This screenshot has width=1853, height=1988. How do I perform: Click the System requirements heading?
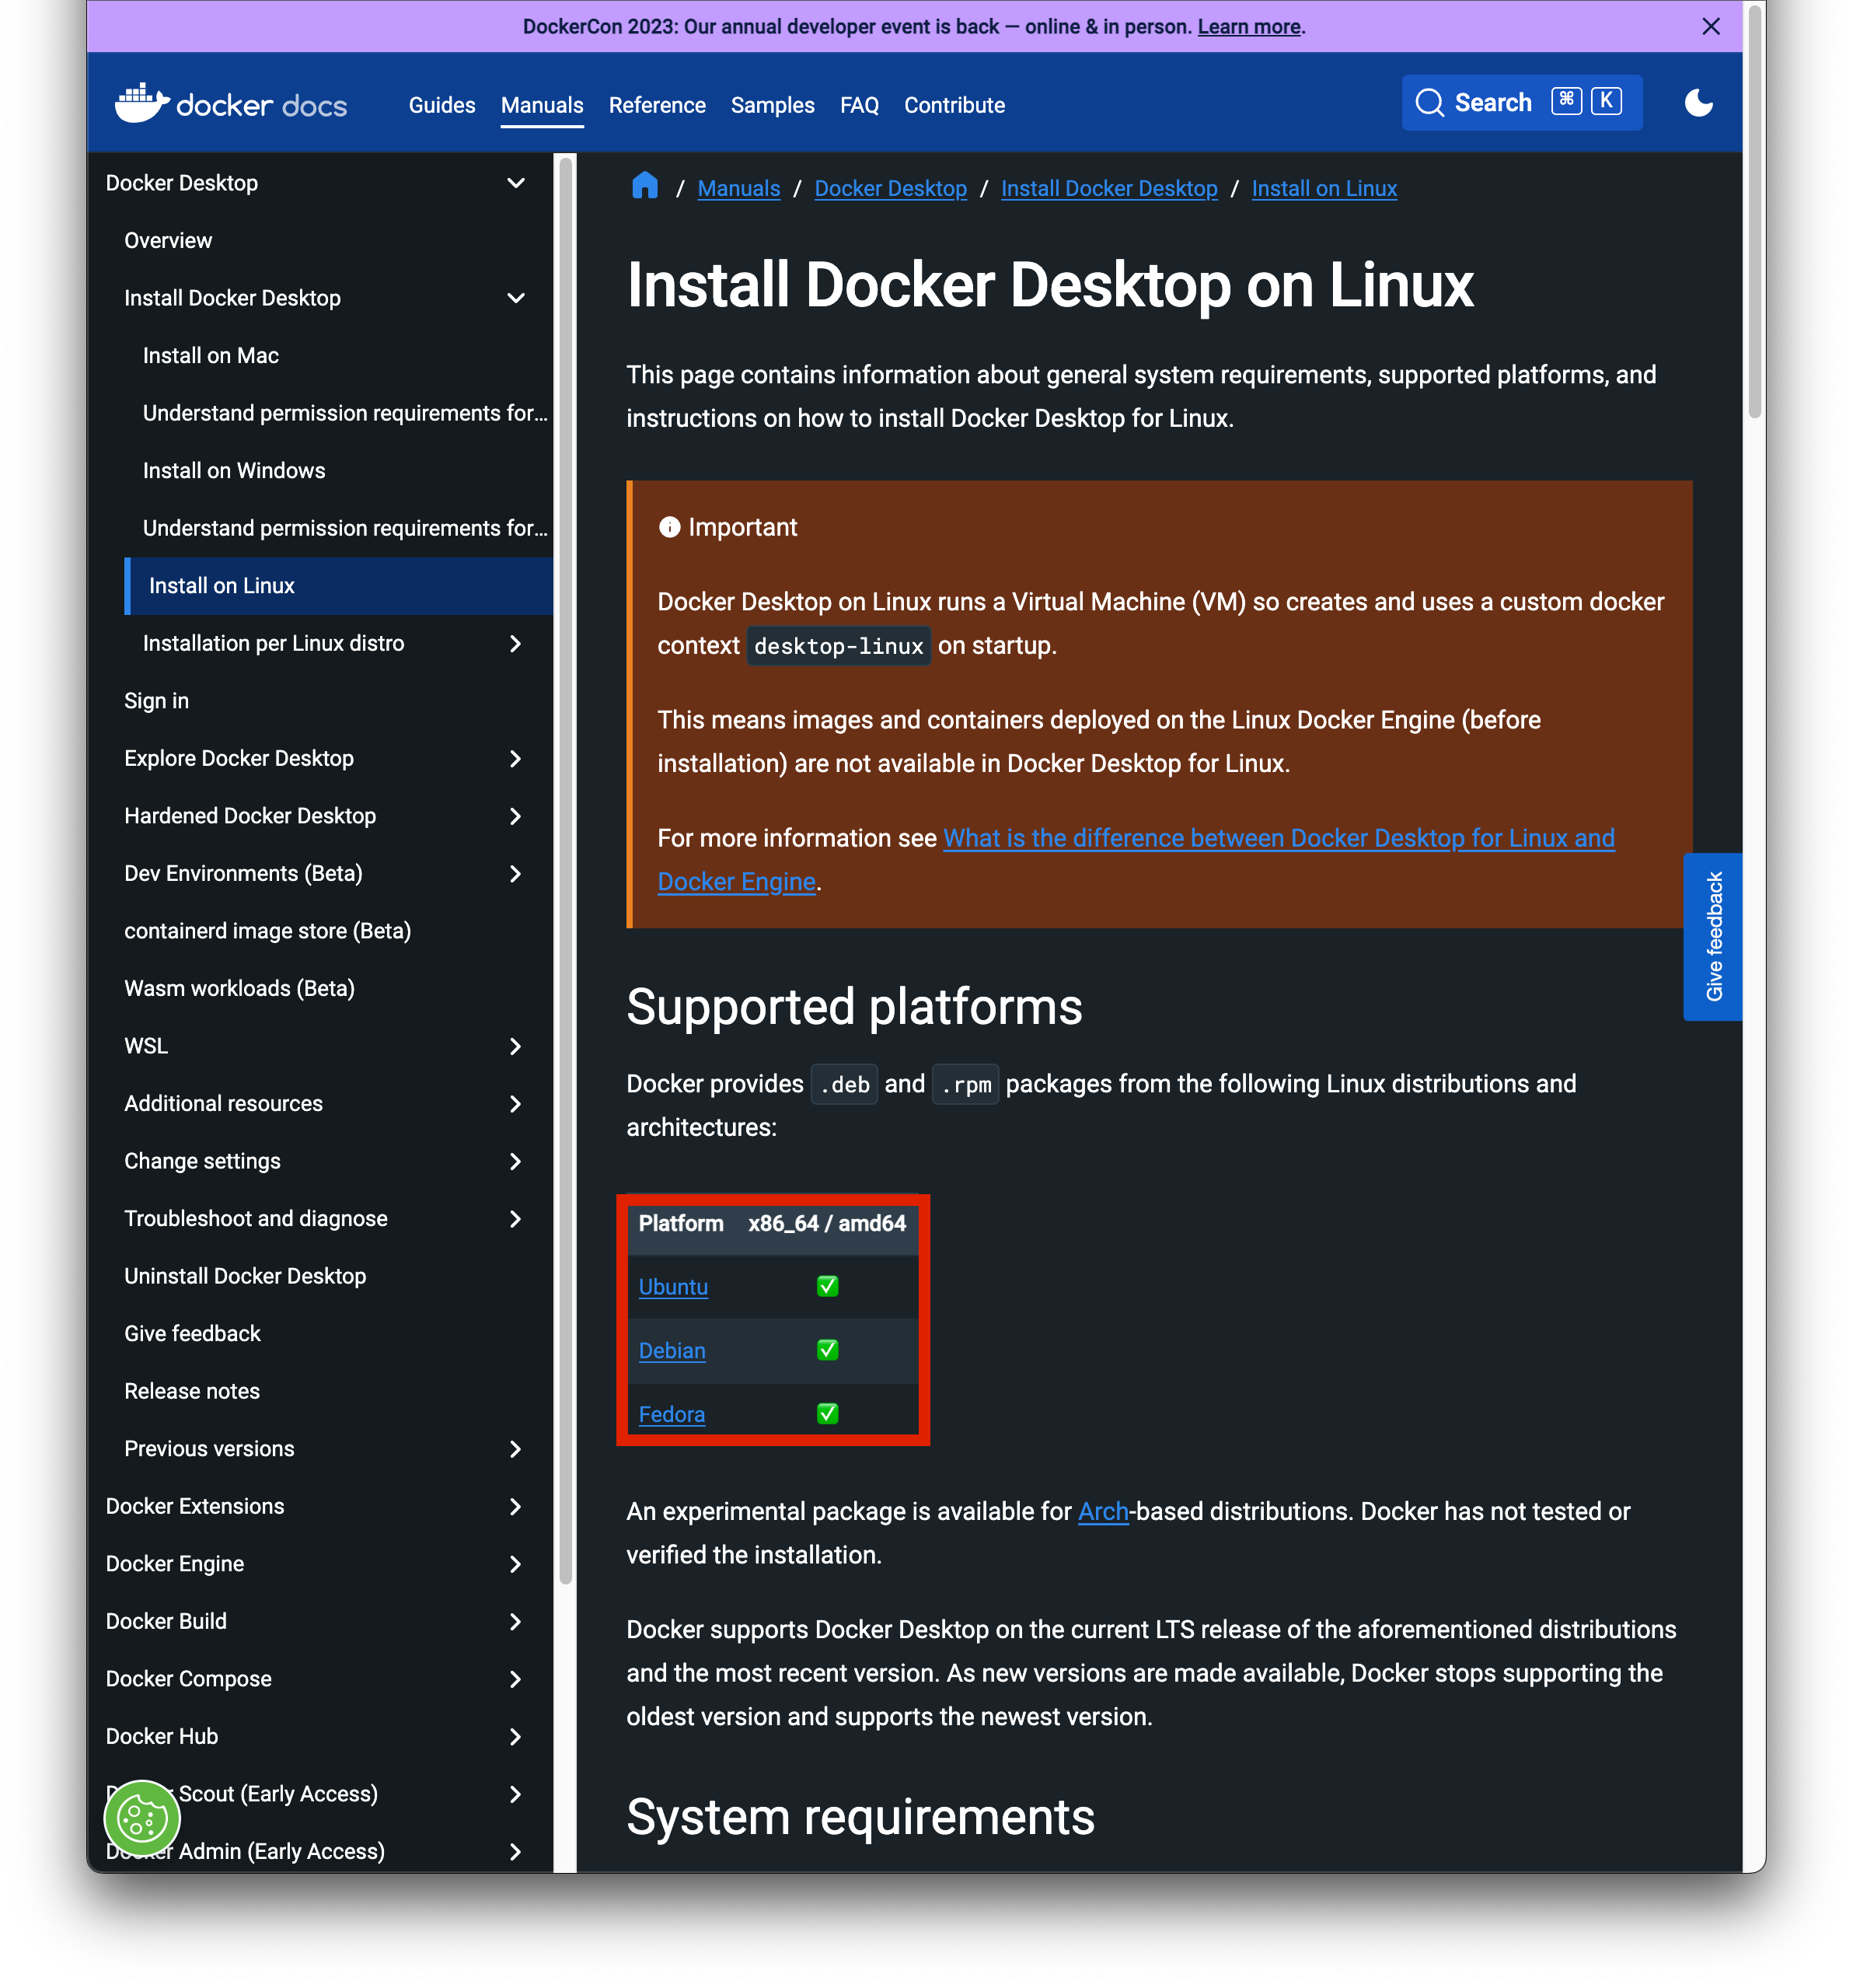860,1817
